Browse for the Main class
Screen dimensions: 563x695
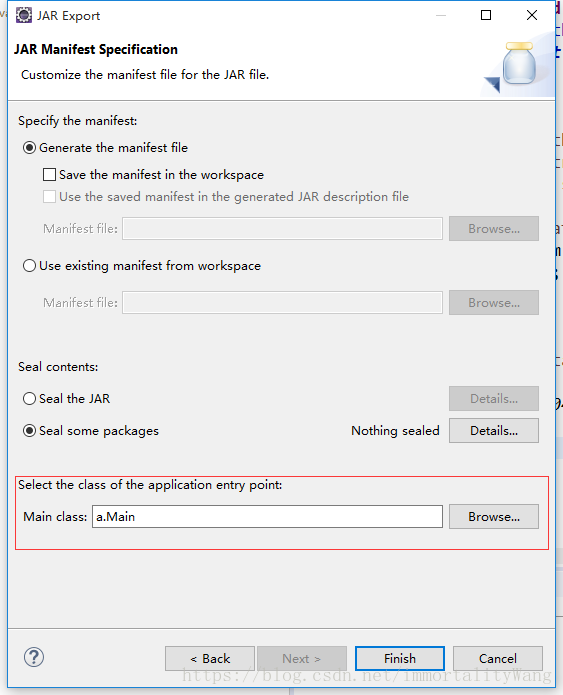(x=494, y=516)
